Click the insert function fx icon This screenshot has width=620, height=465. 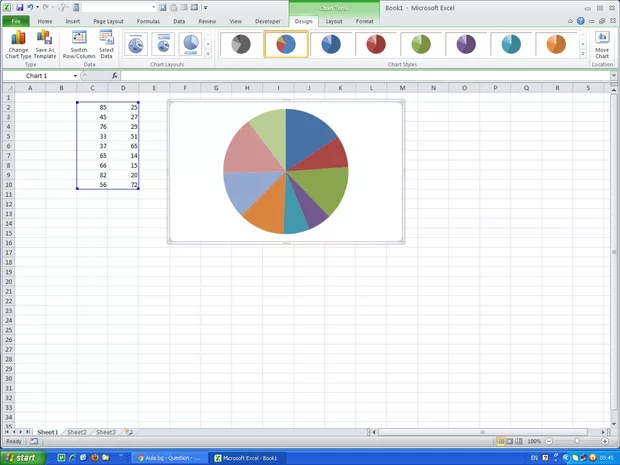point(115,76)
